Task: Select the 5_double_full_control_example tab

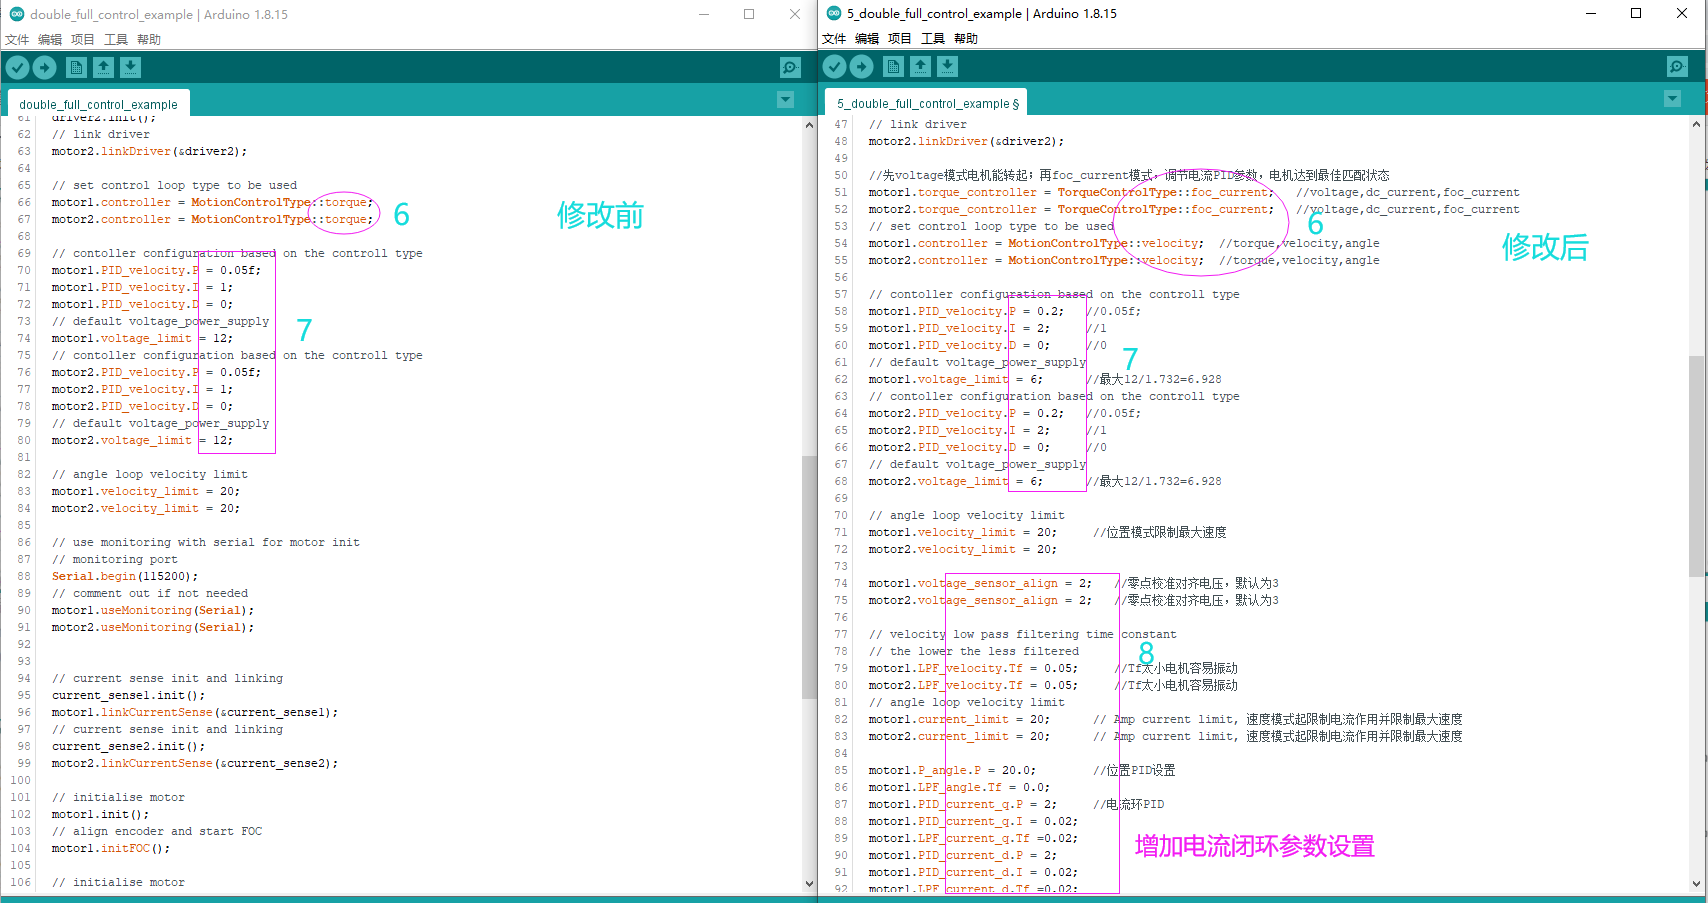Action: pos(923,102)
